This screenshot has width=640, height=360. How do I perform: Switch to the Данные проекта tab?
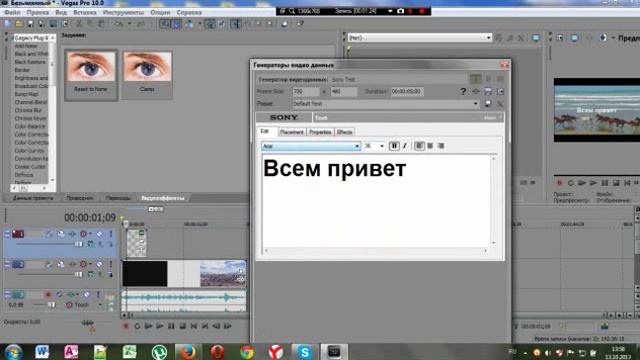pyautogui.click(x=33, y=198)
